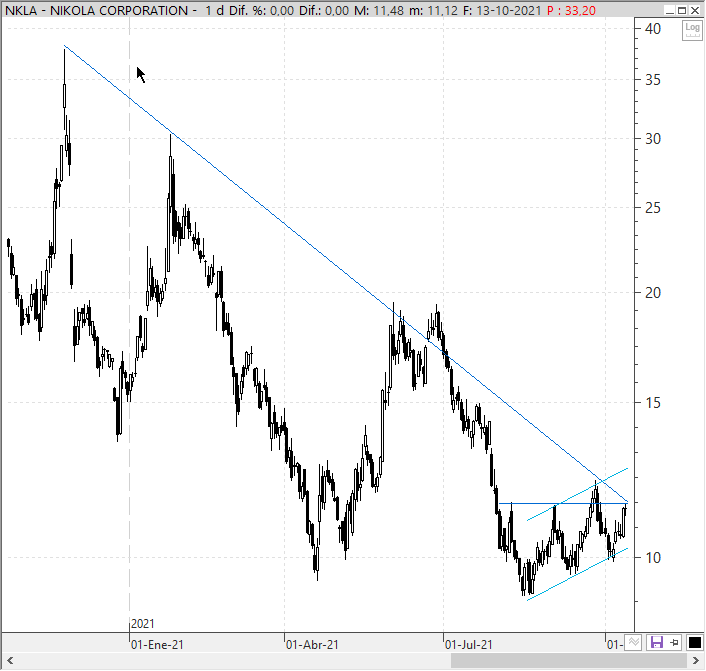The image size is (706, 671).
Task: Click the 20 price axis label
Action: [653, 293]
